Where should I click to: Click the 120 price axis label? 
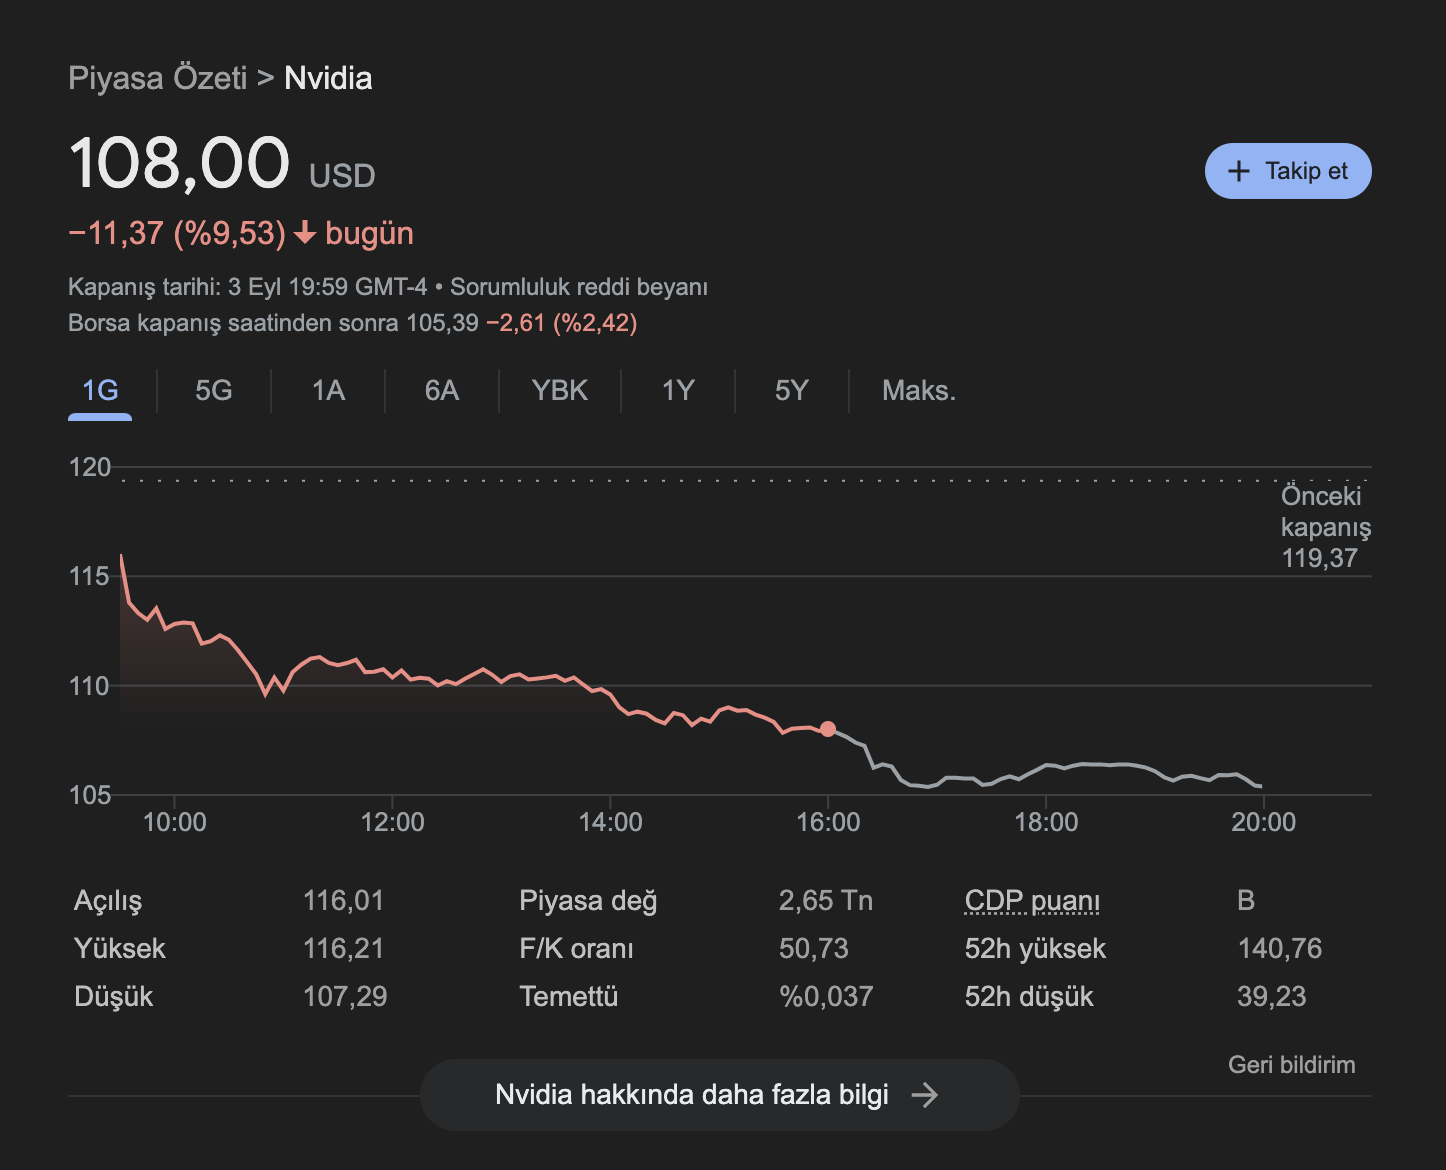point(89,467)
